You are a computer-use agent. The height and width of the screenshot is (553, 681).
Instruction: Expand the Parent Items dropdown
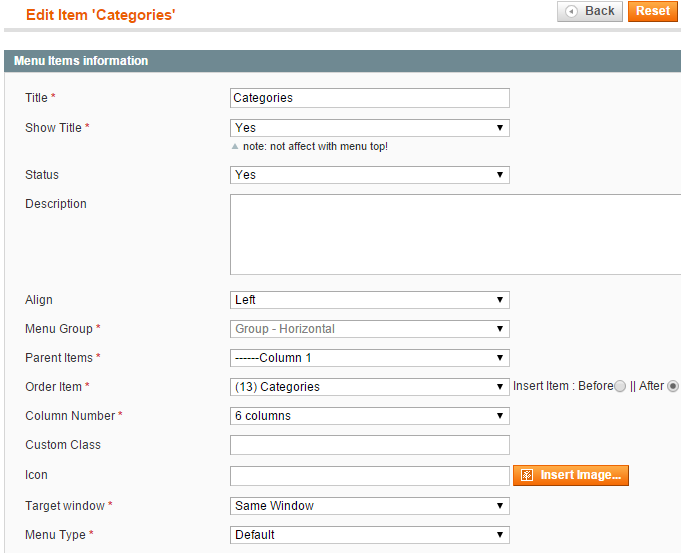click(370, 358)
